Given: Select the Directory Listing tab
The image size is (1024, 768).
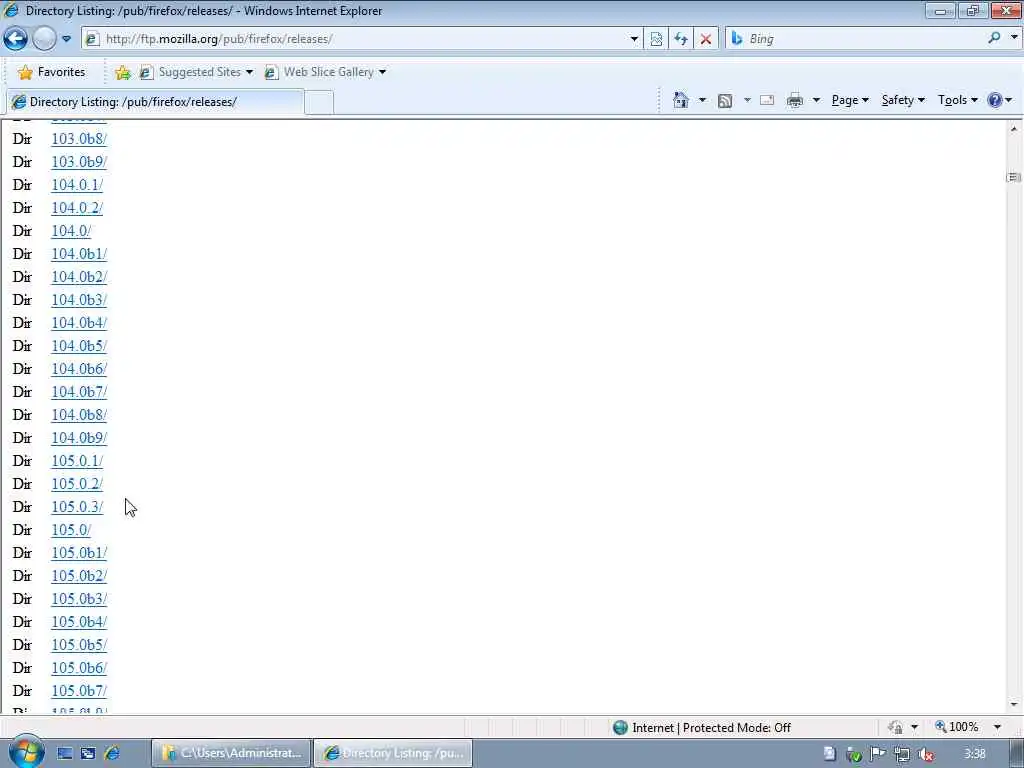Looking at the screenshot, I should coord(155,102).
